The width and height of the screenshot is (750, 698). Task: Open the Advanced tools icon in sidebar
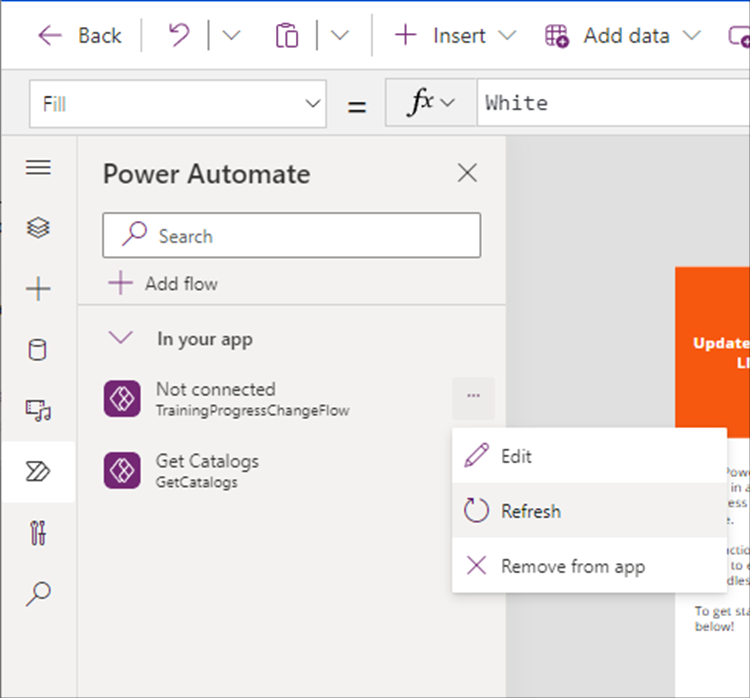[x=38, y=533]
